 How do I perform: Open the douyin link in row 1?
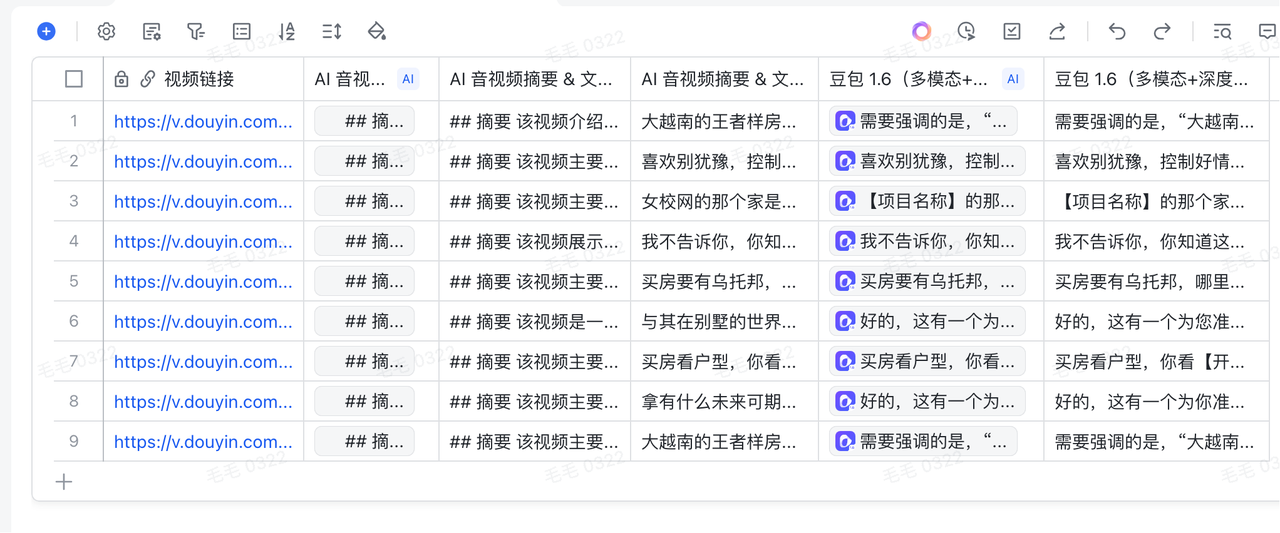coord(203,121)
